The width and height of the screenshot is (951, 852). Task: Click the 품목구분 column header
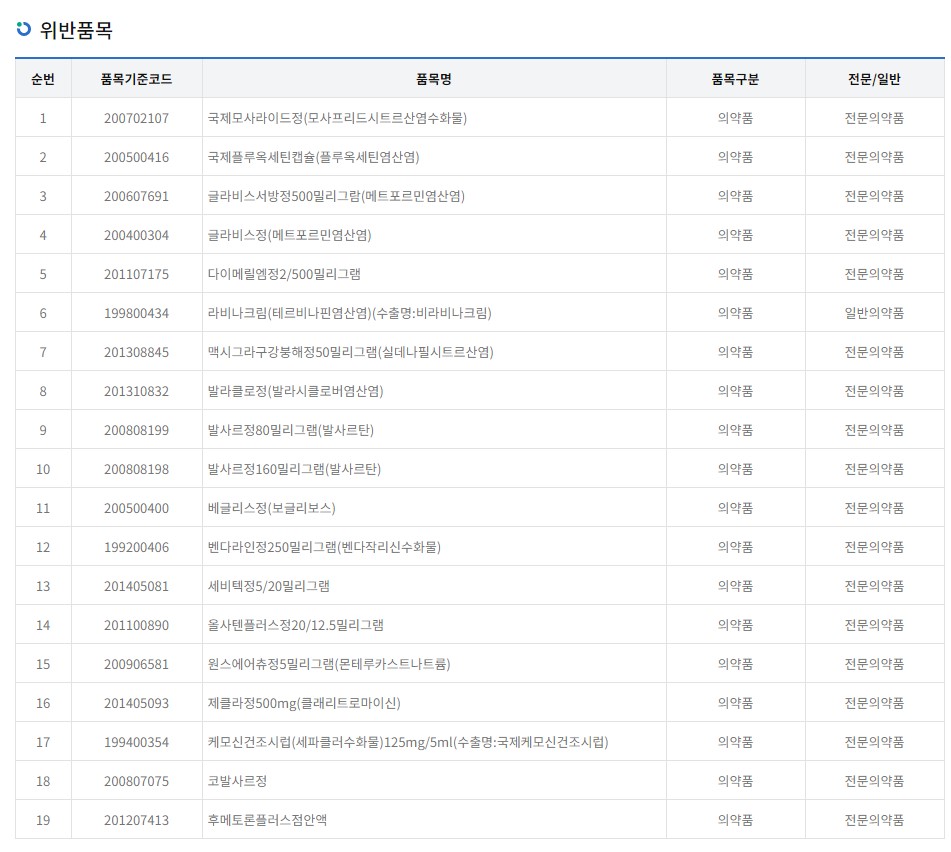(735, 79)
